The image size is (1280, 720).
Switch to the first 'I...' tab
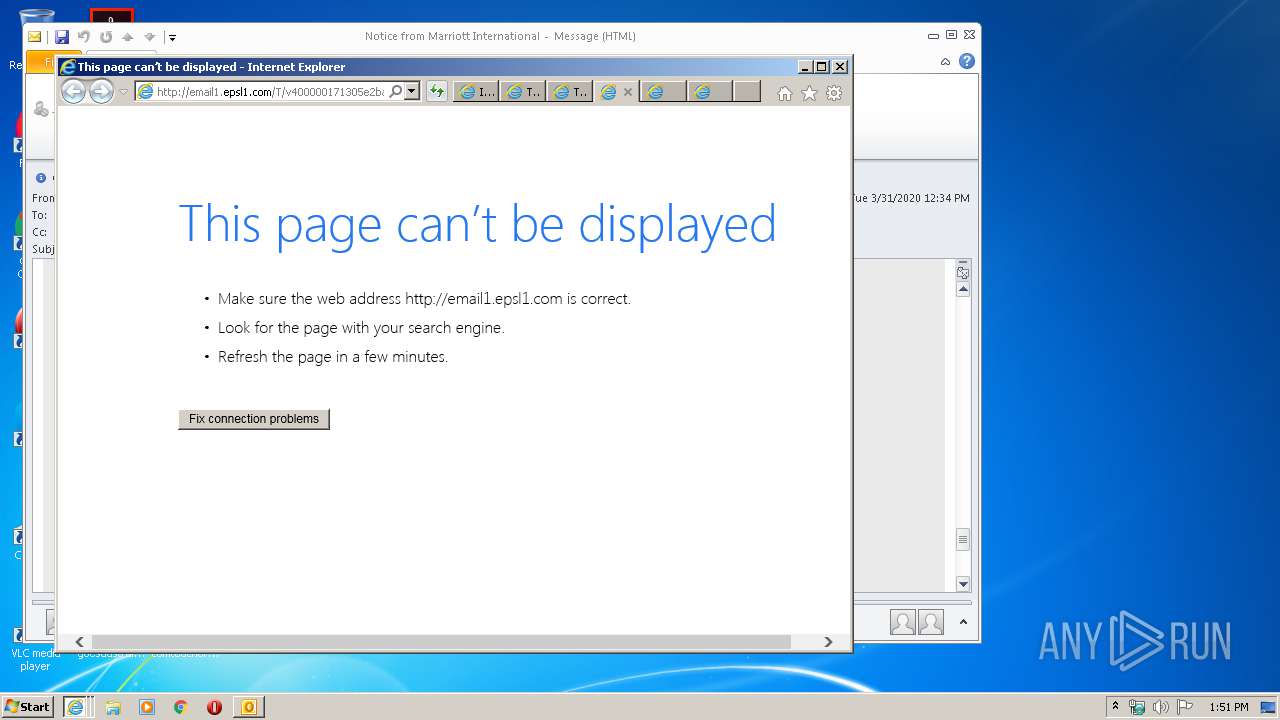(476, 92)
